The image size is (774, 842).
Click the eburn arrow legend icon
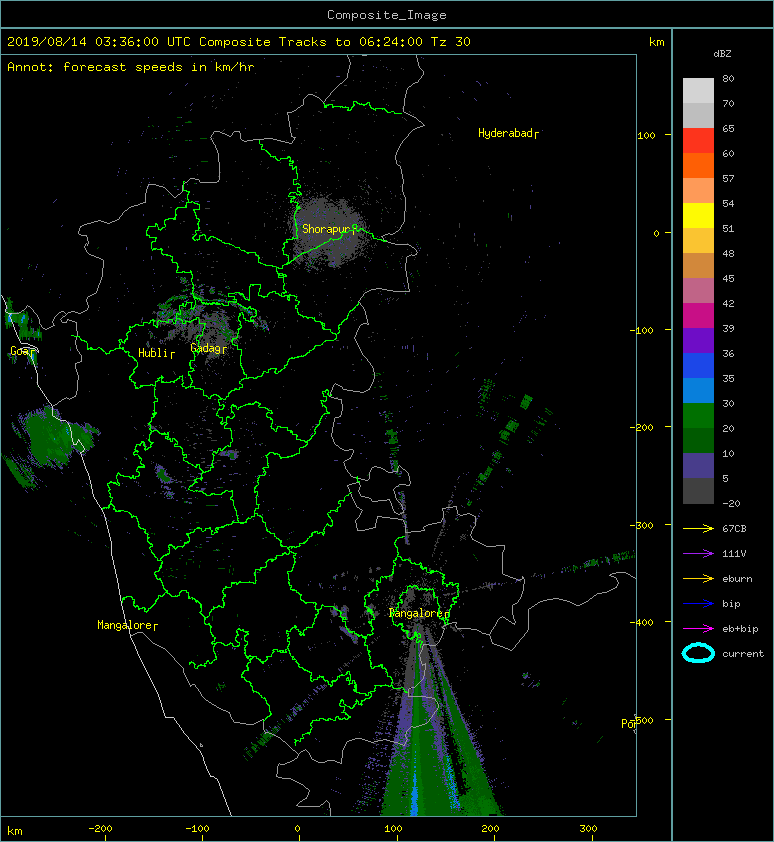tap(698, 578)
